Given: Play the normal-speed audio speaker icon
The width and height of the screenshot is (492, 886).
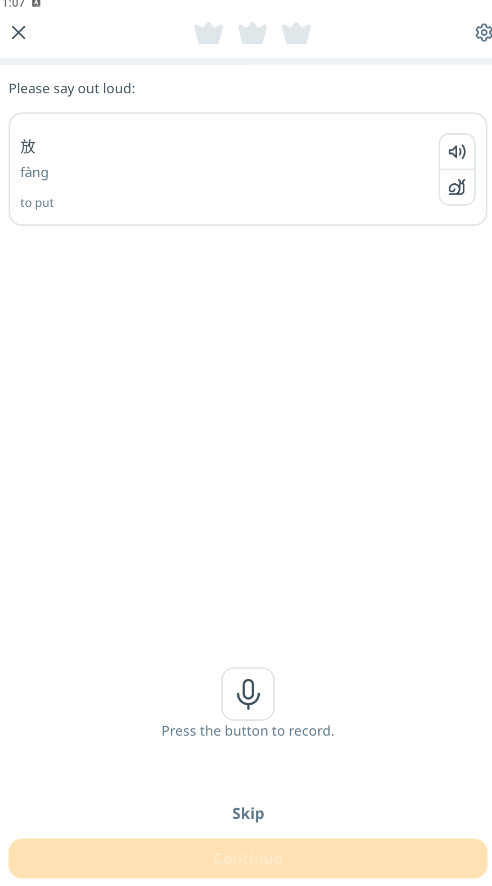Looking at the screenshot, I should [x=457, y=151].
